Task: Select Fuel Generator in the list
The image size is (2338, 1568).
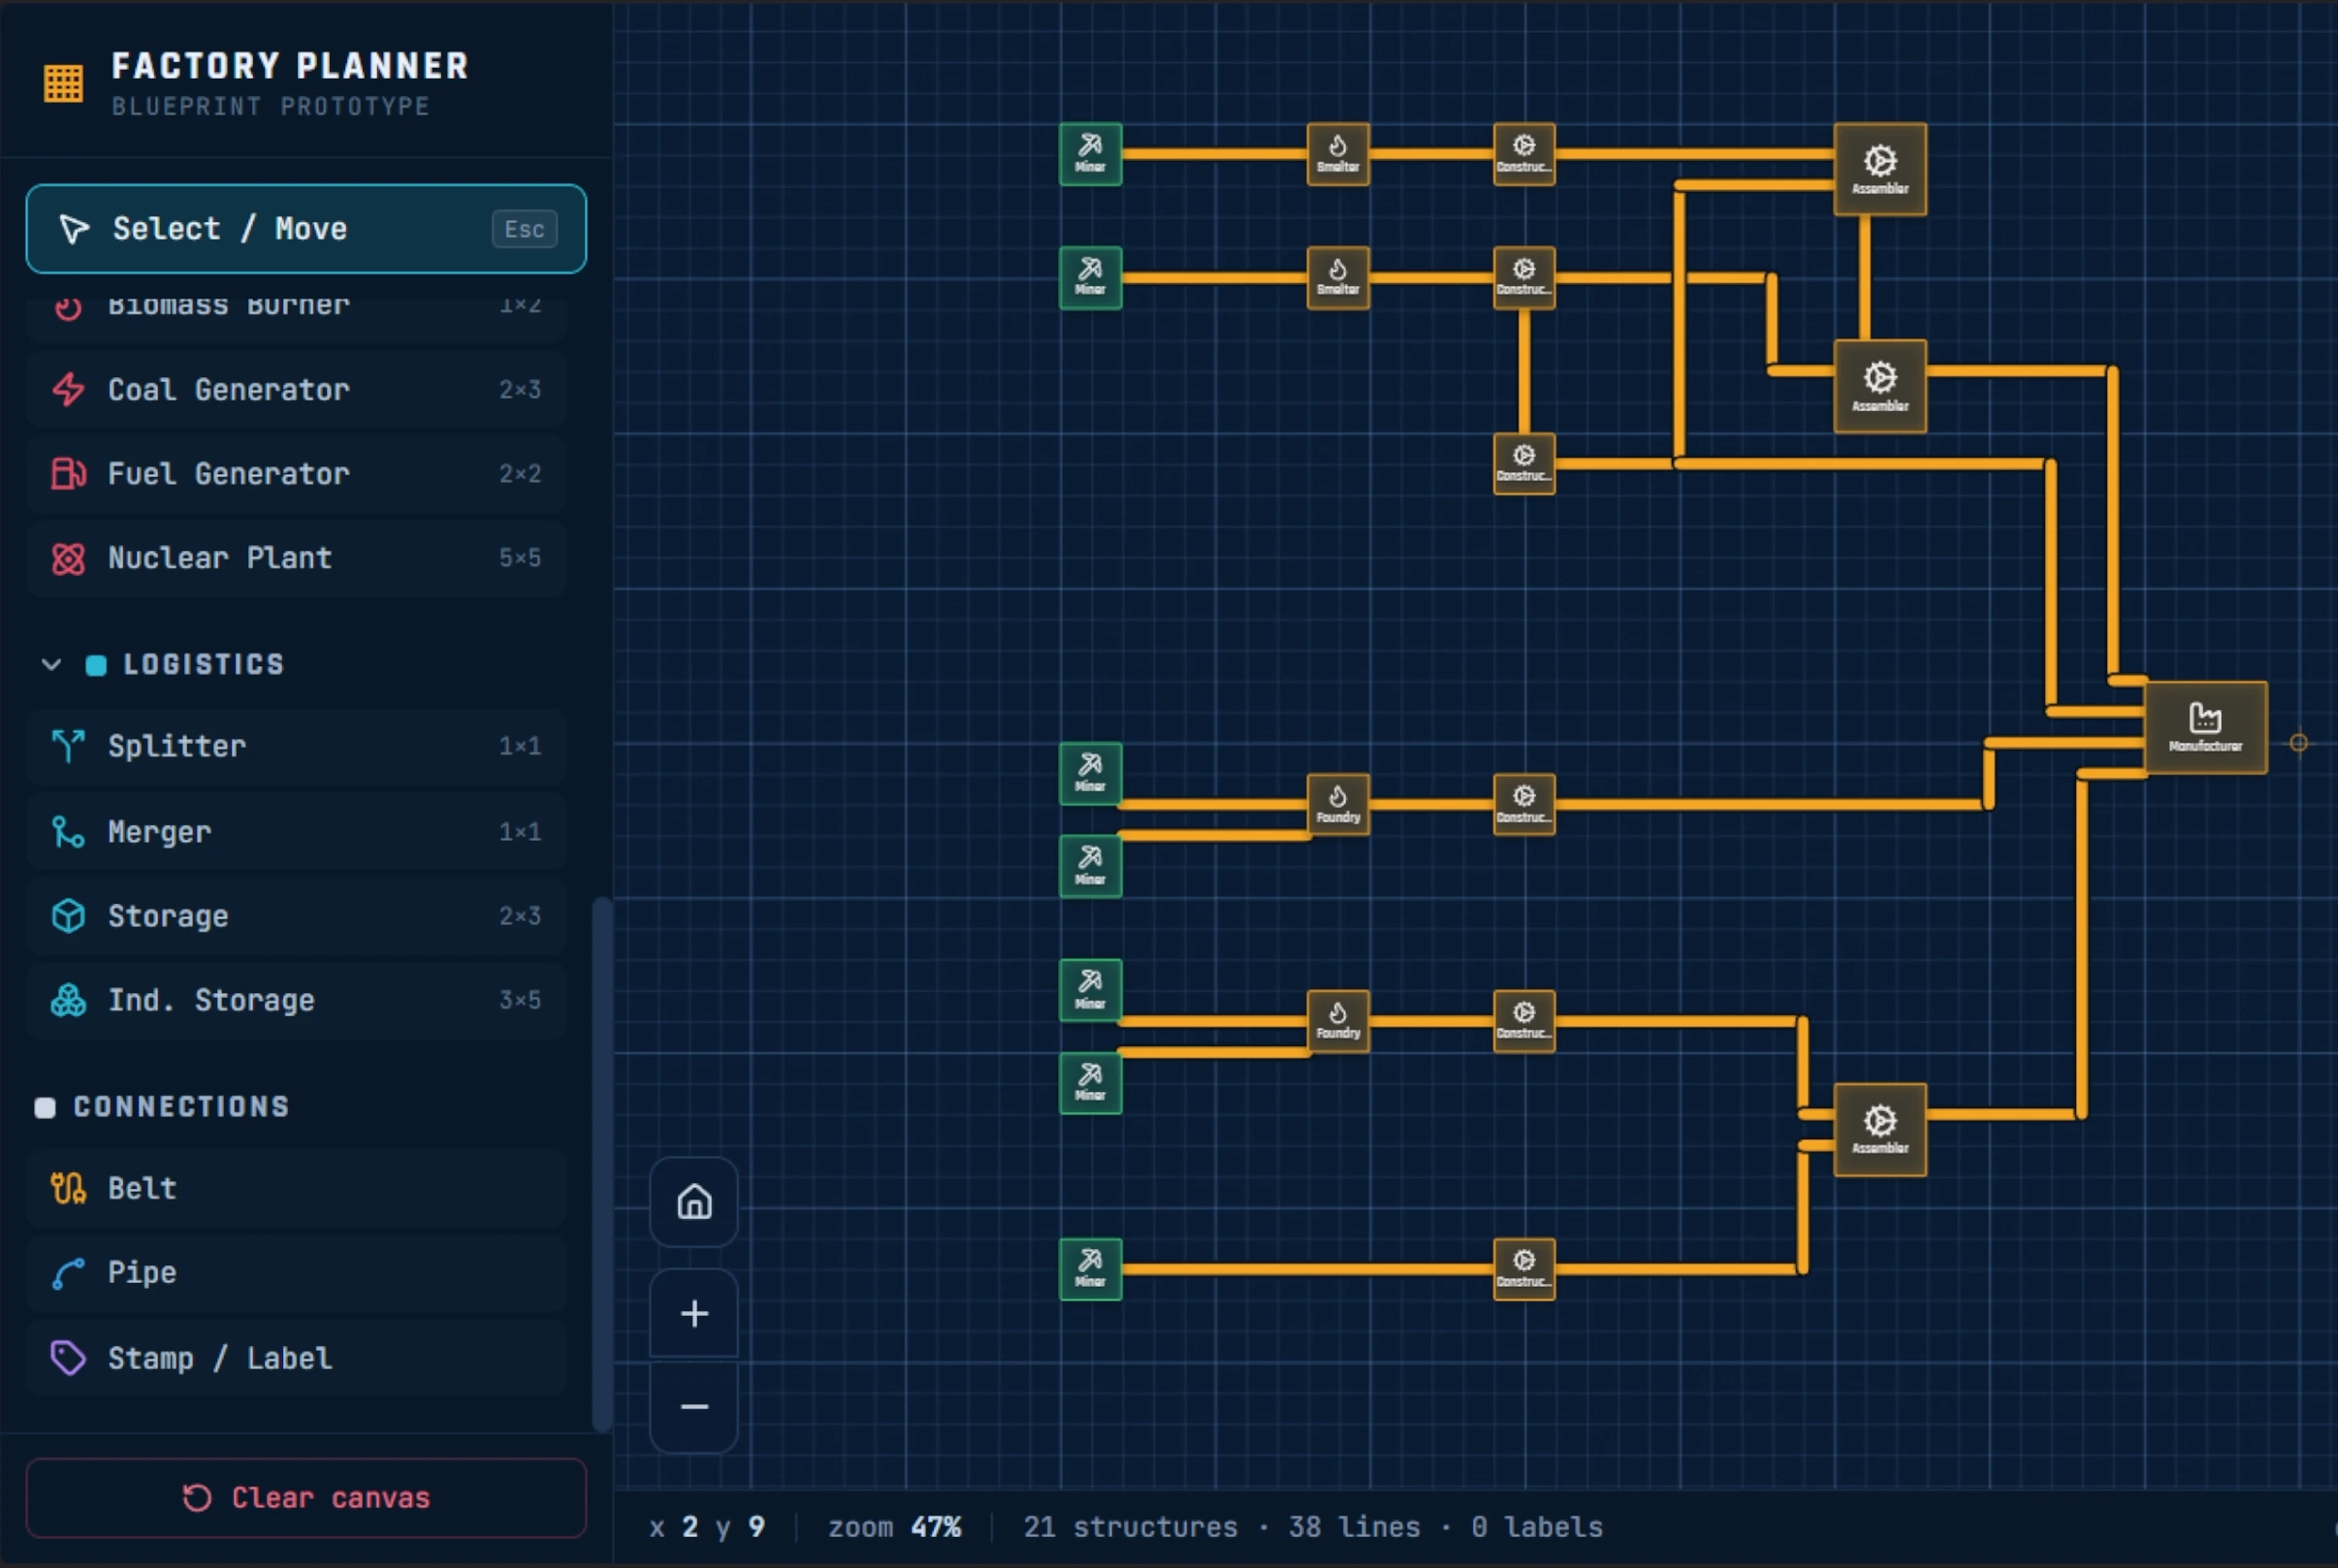Action: [297, 473]
